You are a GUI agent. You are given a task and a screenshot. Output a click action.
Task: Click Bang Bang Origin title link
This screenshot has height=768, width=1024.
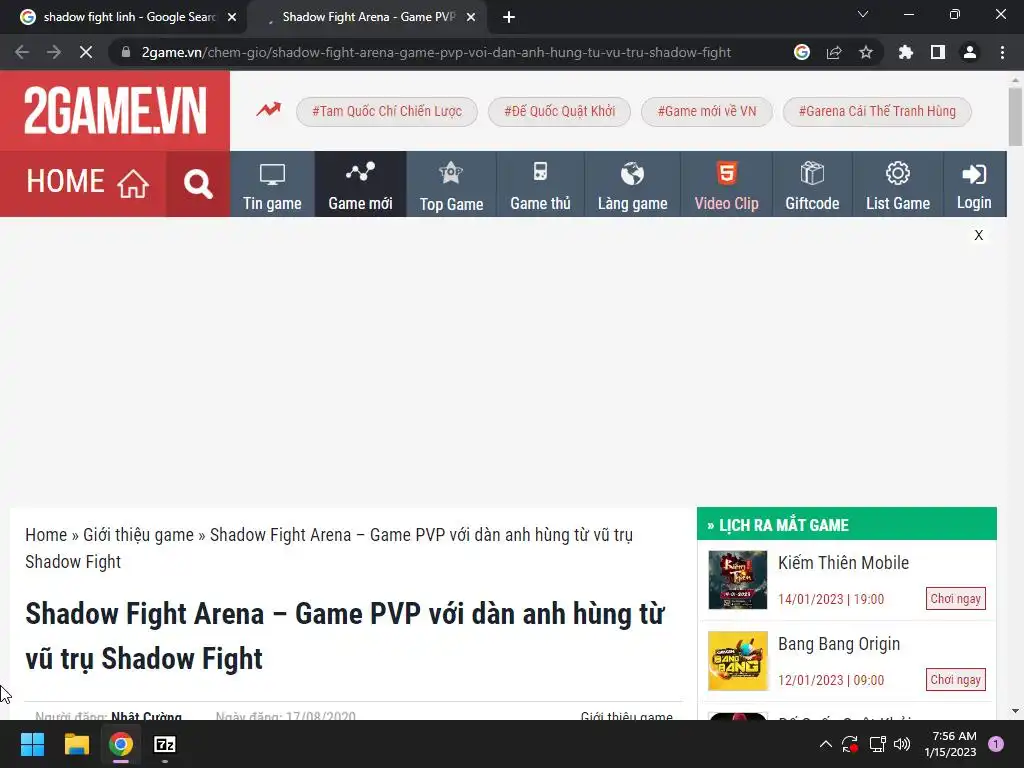point(839,644)
